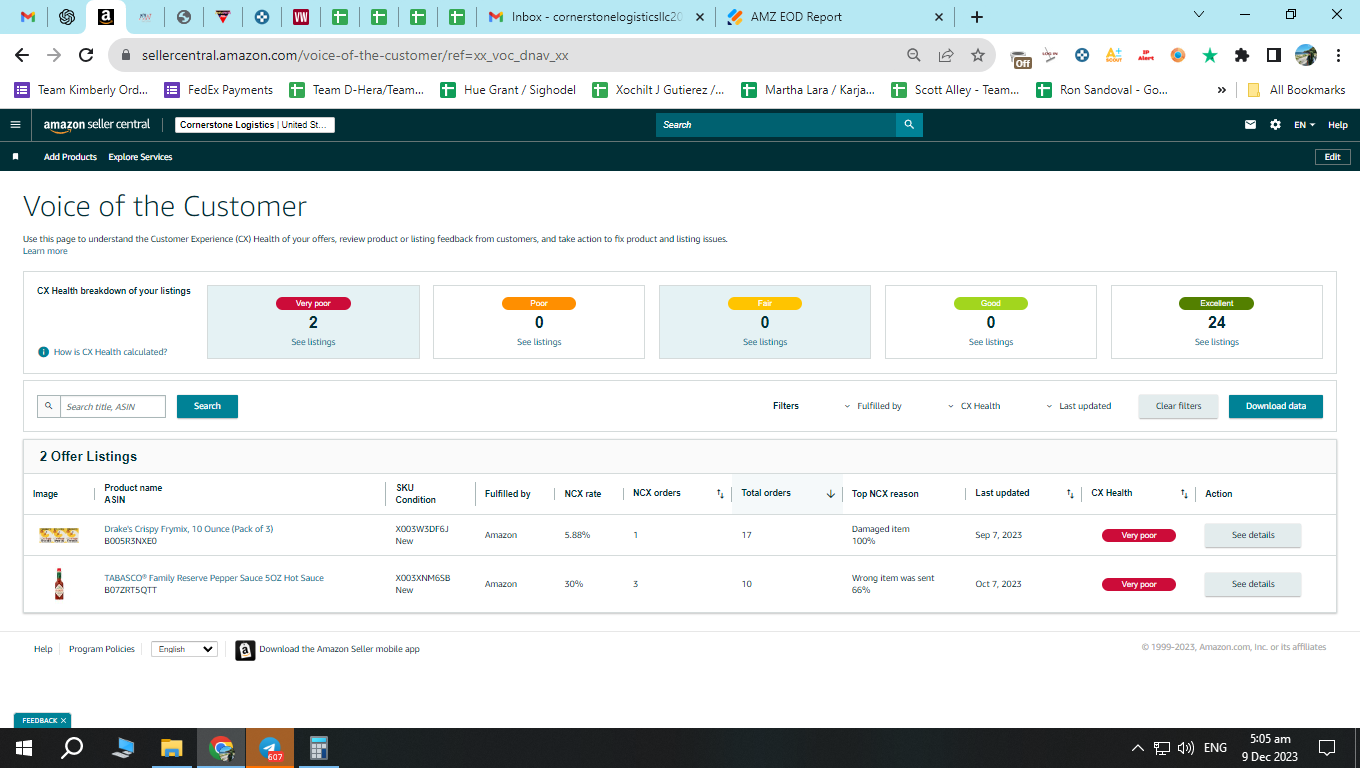Open Windows Start menu
This screenshot has height=768, width=1360.
tap(24, 748)
